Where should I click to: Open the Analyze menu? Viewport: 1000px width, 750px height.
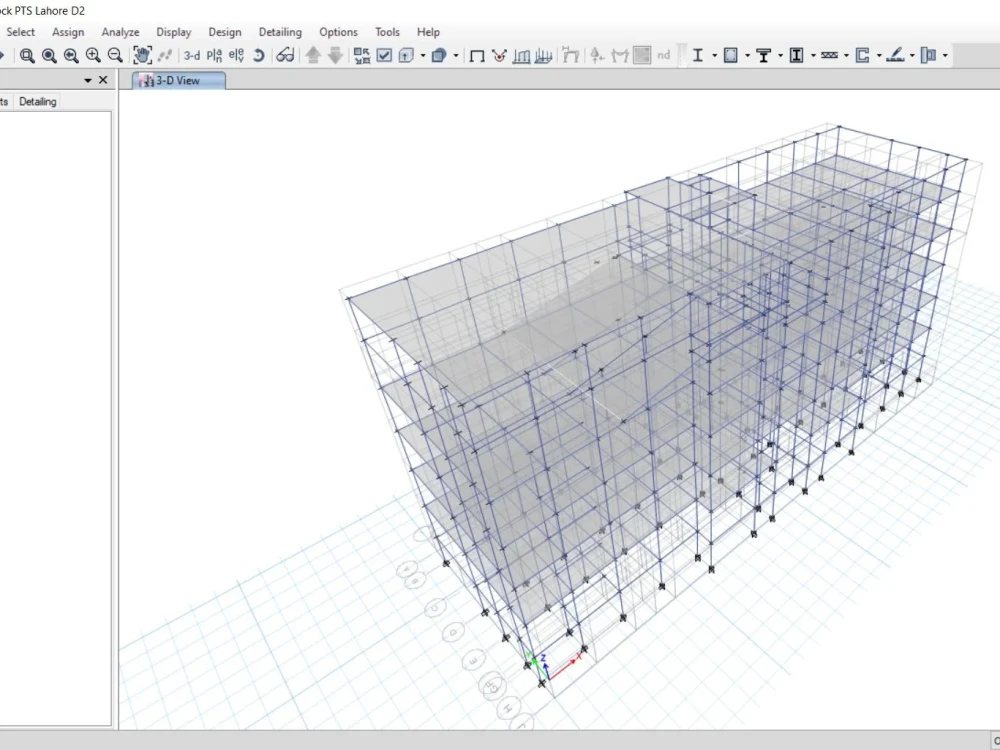point(120,31)
